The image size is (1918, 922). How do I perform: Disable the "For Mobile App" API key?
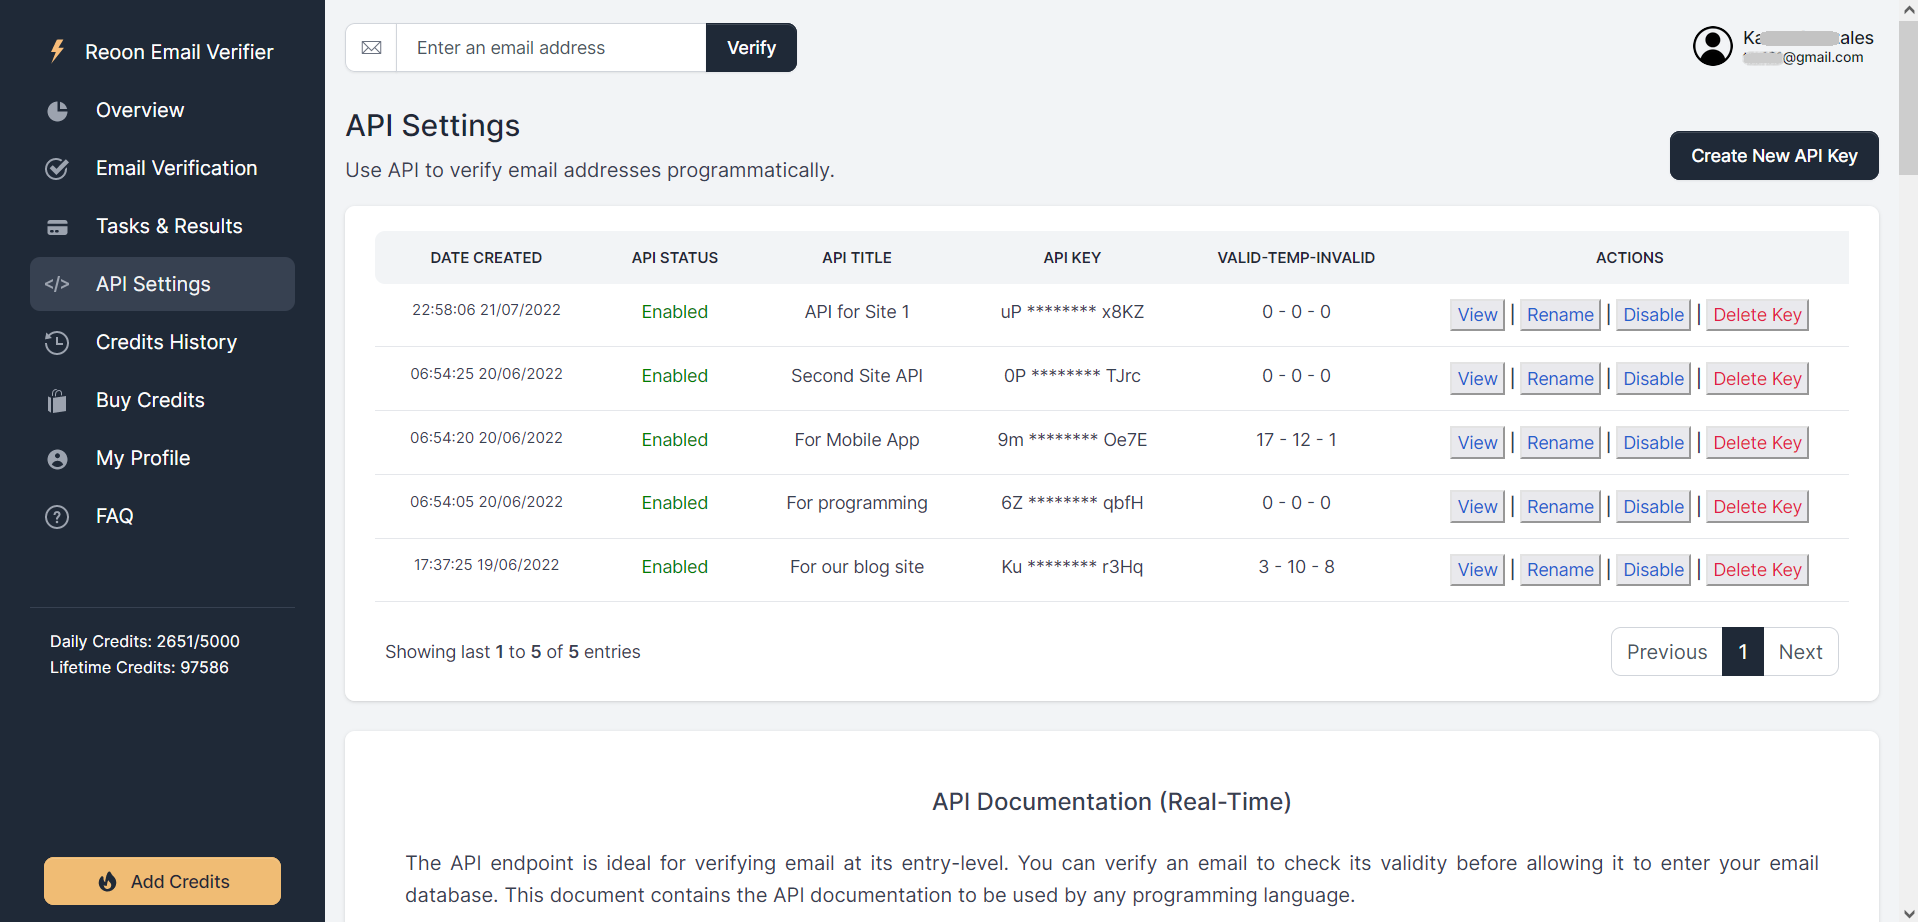click(x=1653, y=443)
